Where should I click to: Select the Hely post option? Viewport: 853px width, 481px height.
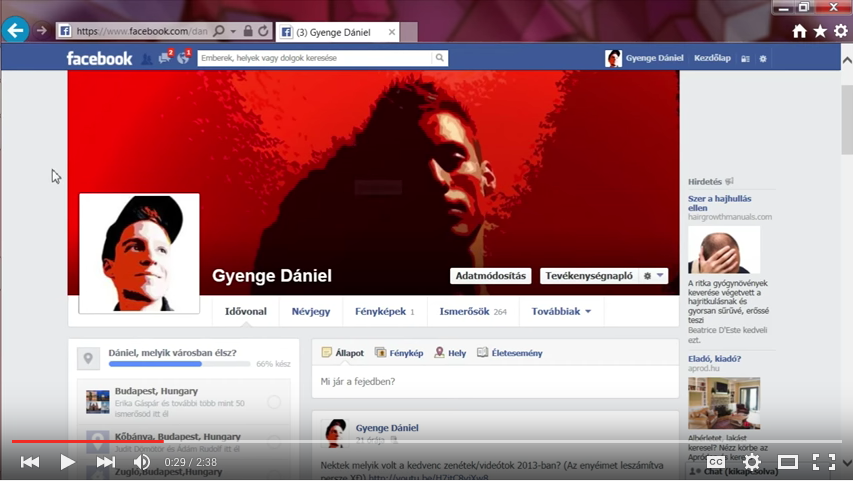pyautogui.click(x=450, y=353)
